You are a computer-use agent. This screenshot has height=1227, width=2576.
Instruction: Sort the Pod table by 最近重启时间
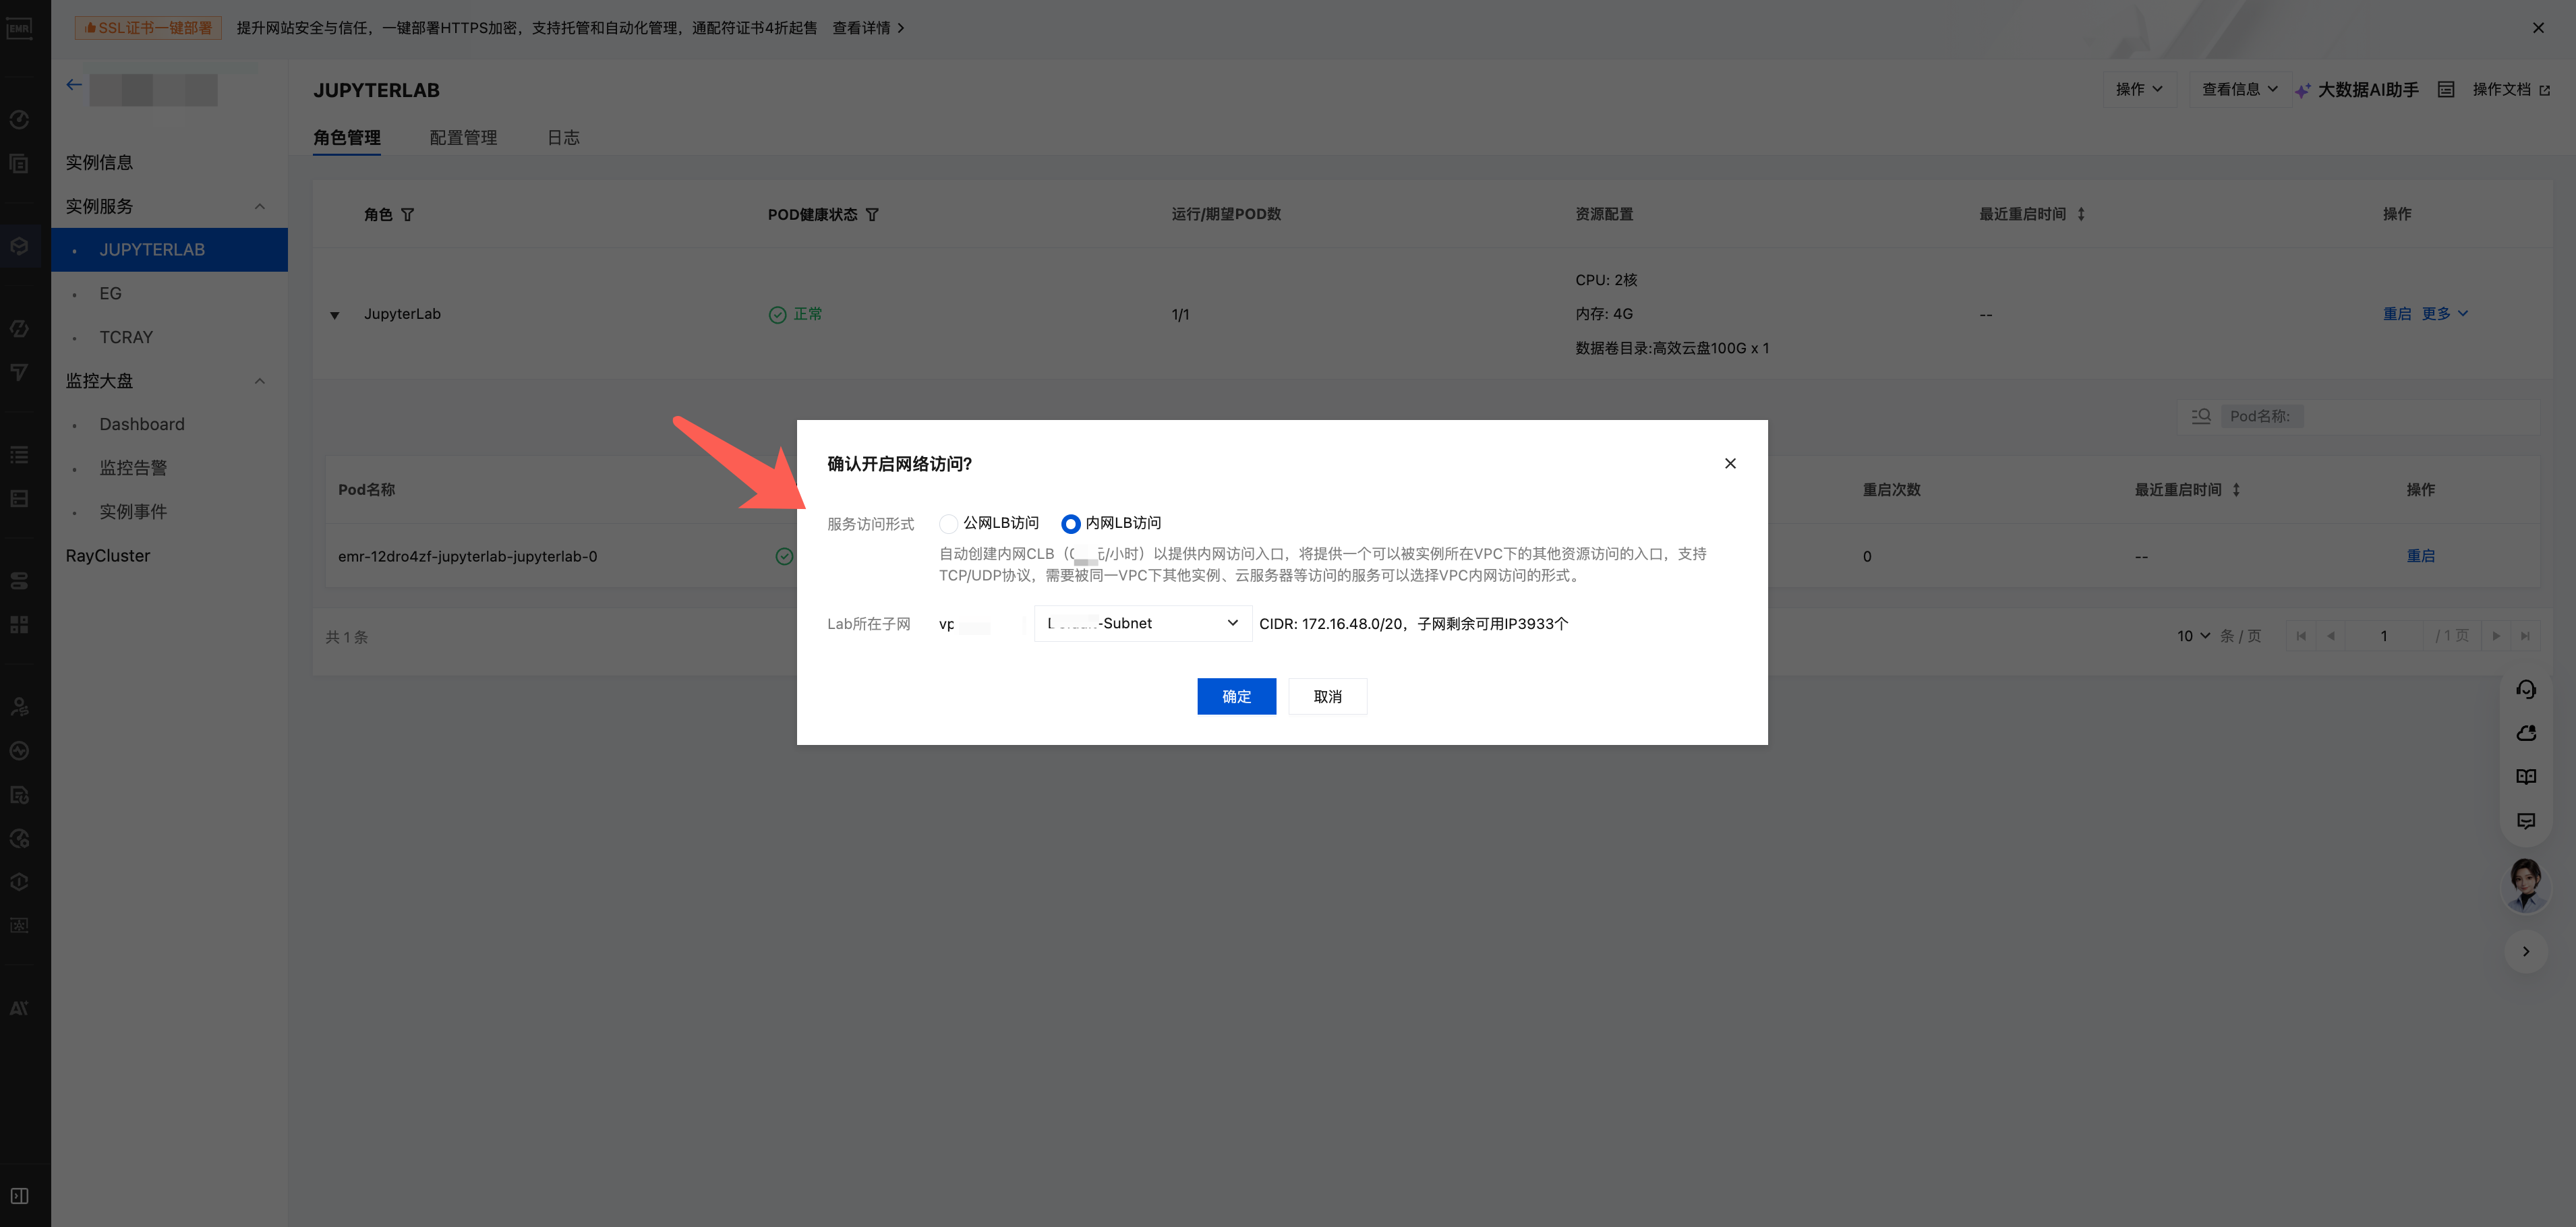pos(2236,490)
